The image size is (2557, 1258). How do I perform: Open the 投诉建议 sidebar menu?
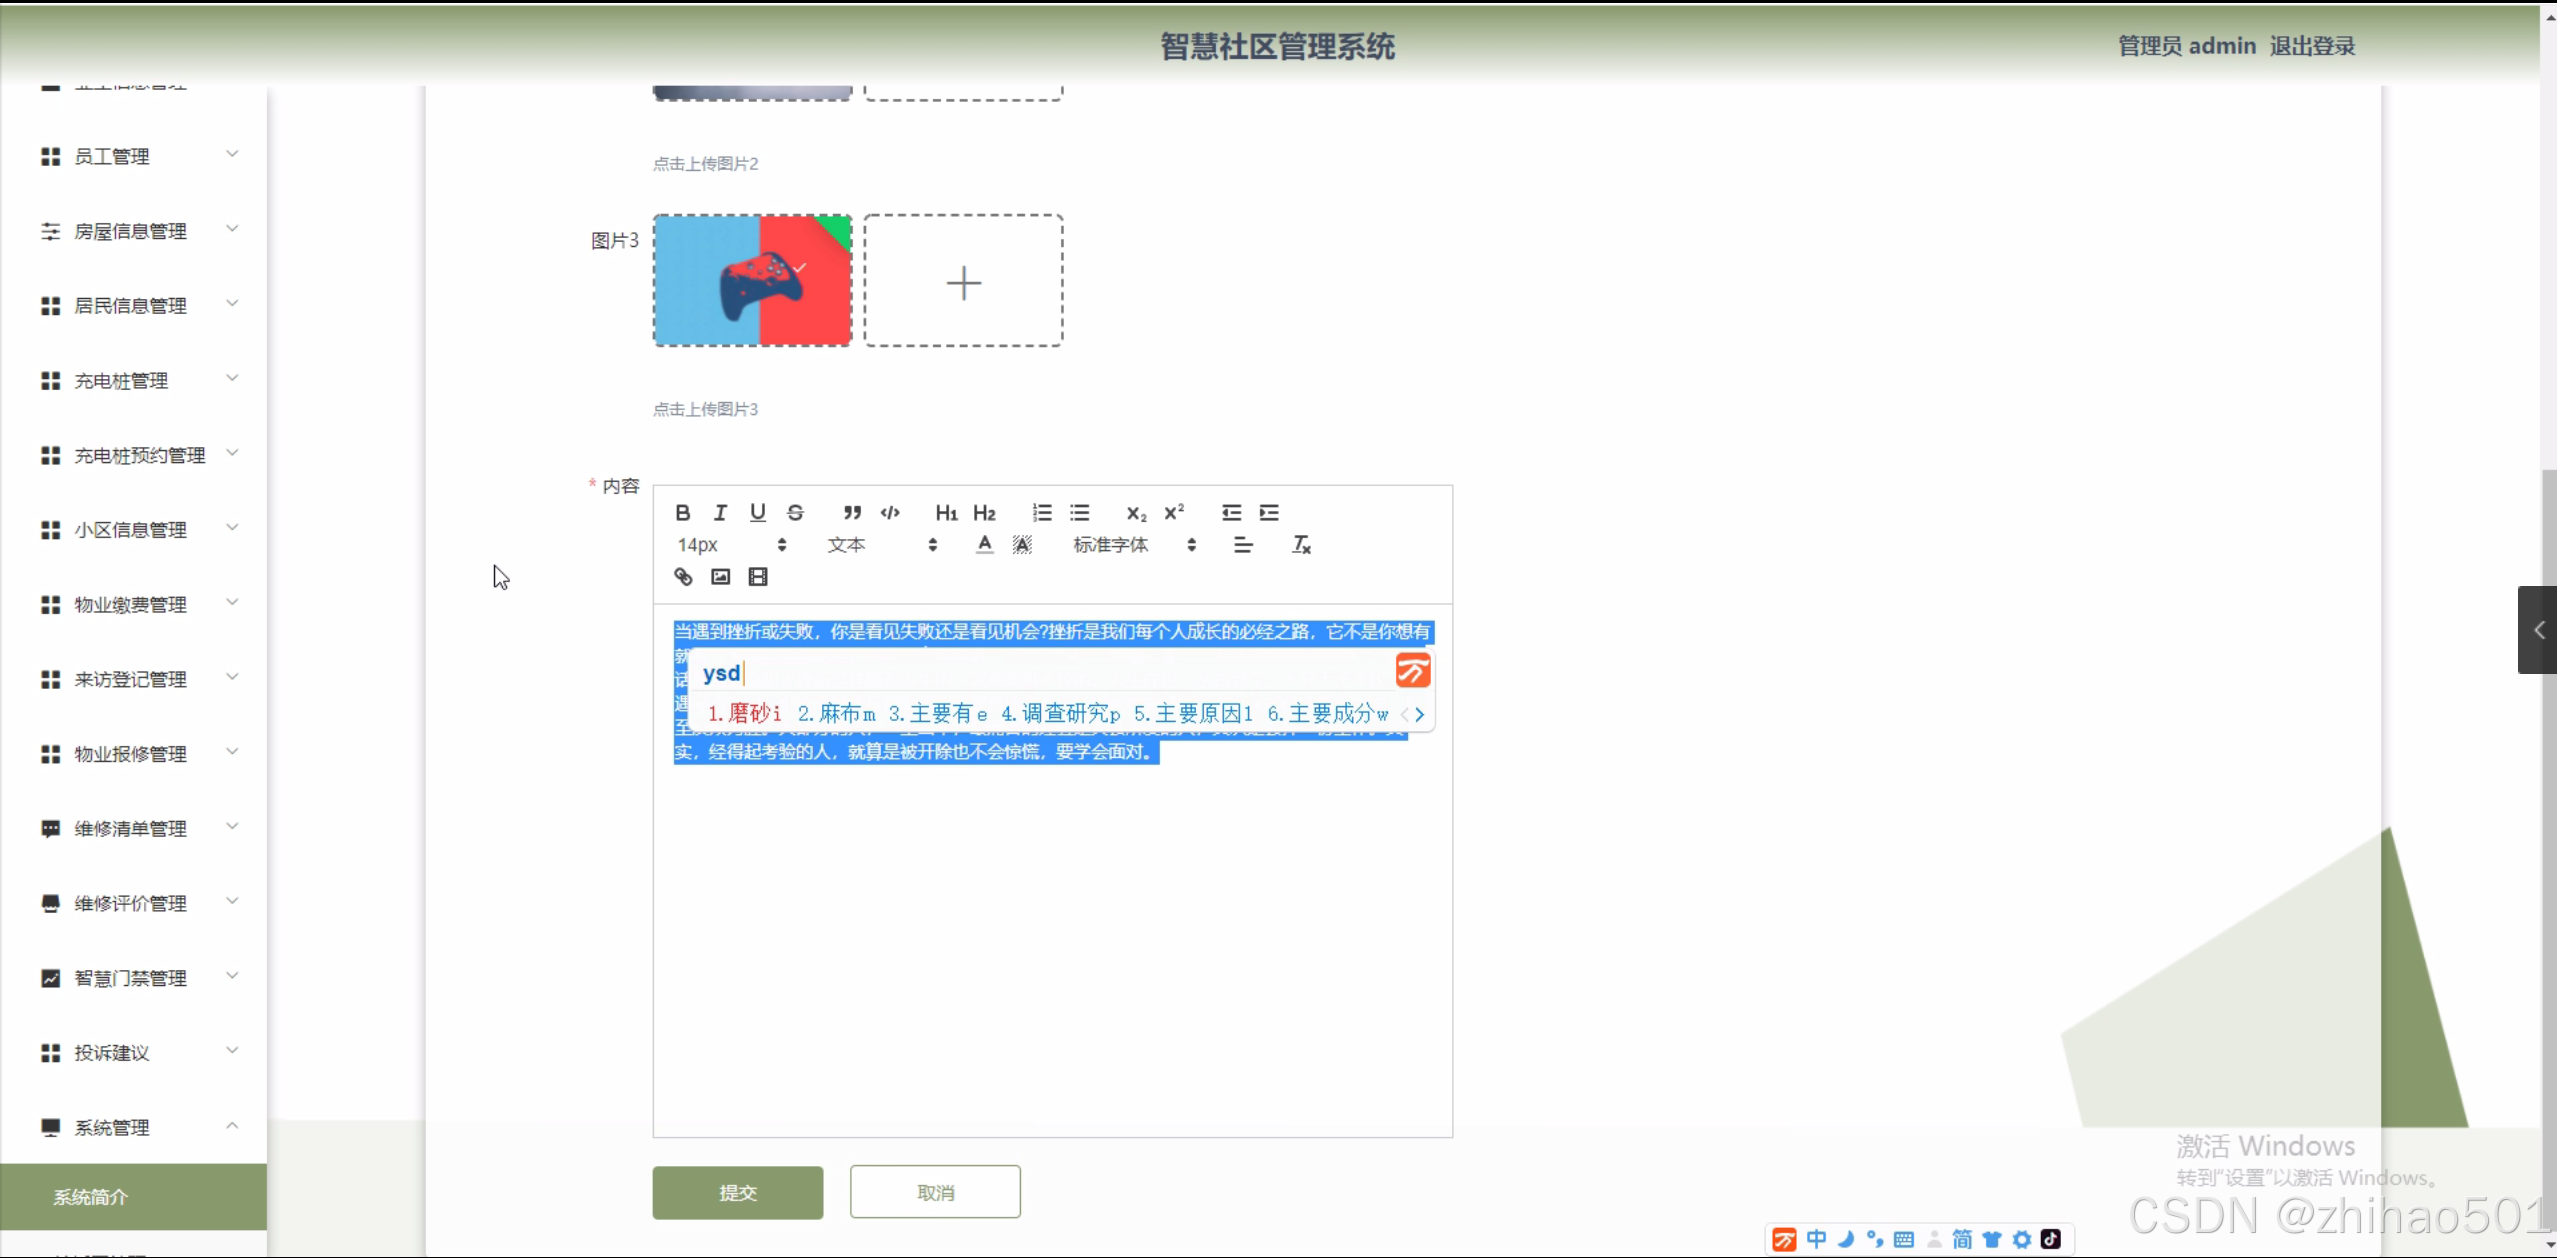coord(139,1052)
